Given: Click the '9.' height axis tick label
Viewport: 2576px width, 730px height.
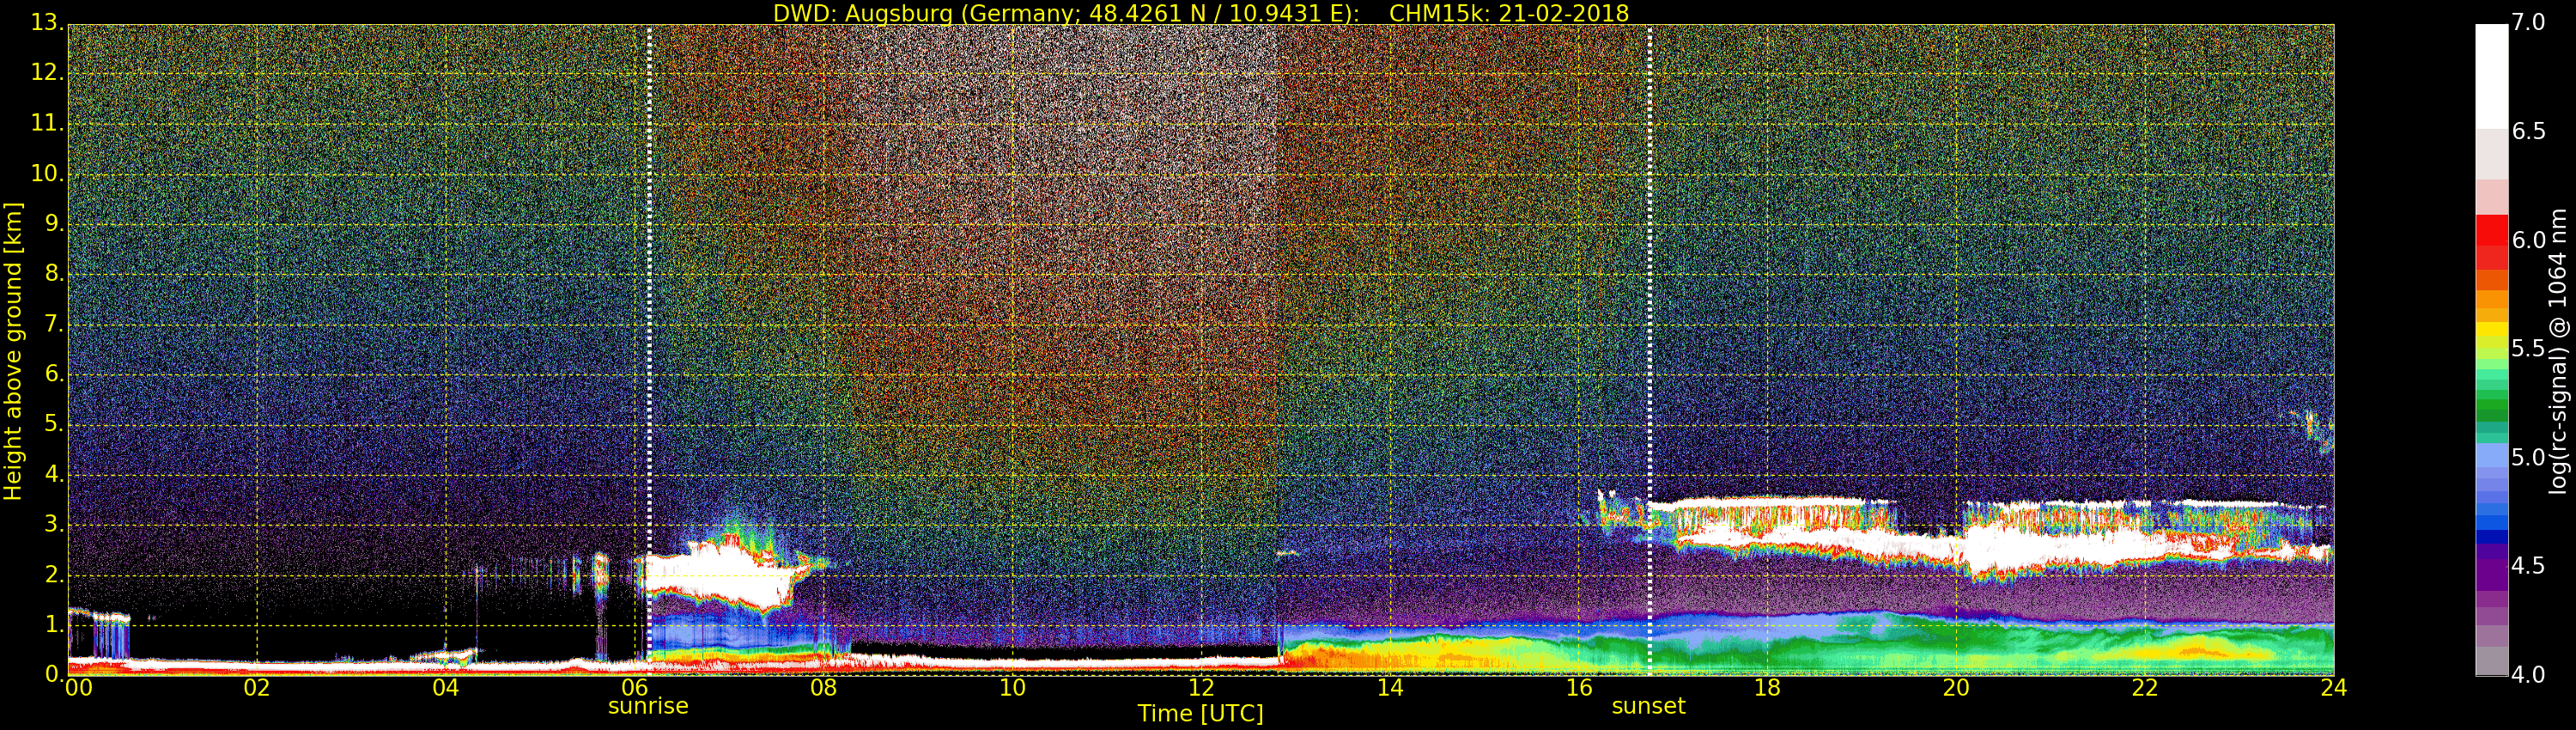Looking at the screenshot, I should 54,223.
